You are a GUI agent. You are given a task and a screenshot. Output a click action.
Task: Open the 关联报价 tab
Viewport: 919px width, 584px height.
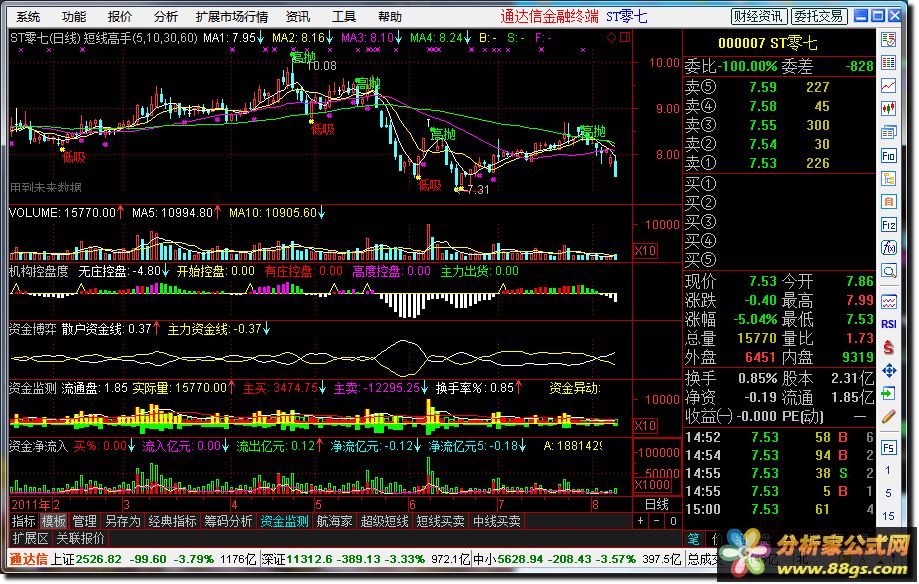click(80, 538)
